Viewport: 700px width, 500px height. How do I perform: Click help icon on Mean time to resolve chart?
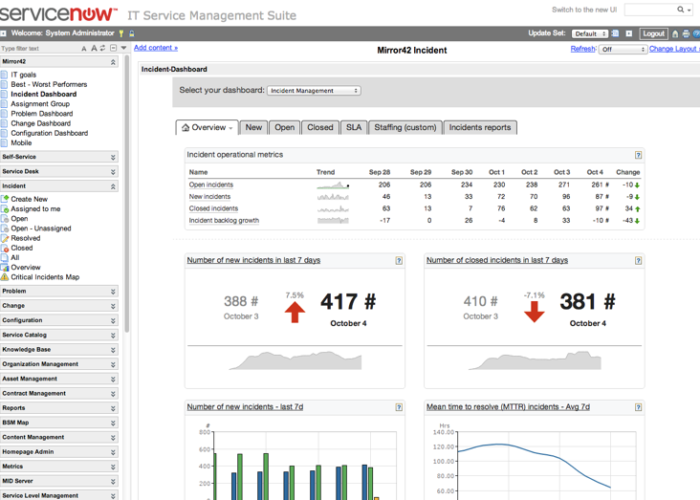[x=638, y=407]
